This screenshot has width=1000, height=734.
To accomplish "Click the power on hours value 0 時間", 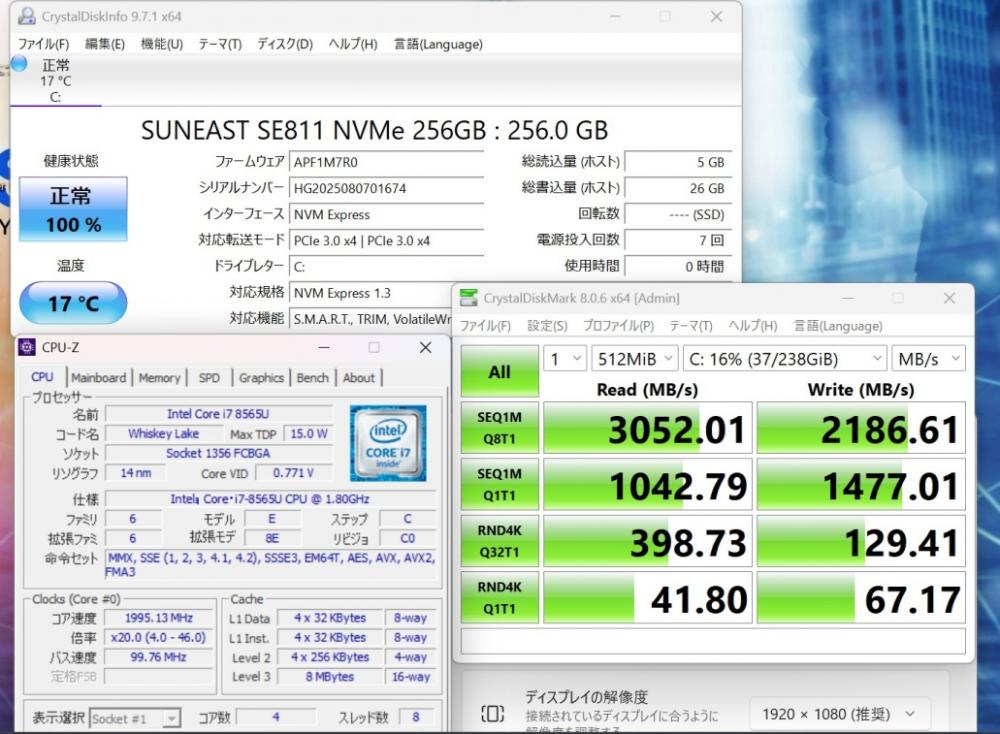I will (x=678, y=267).
